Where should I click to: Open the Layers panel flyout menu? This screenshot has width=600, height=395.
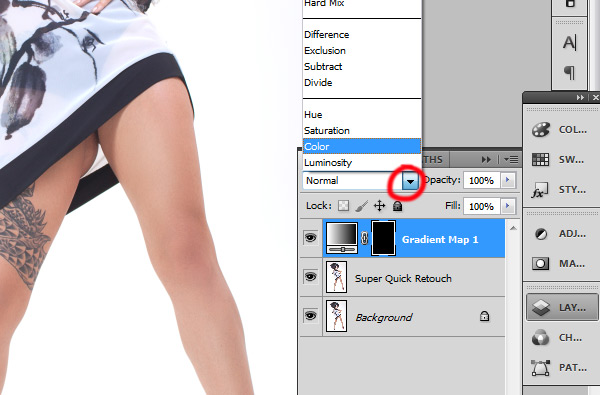pyautogui.click(x=511, y=159)
